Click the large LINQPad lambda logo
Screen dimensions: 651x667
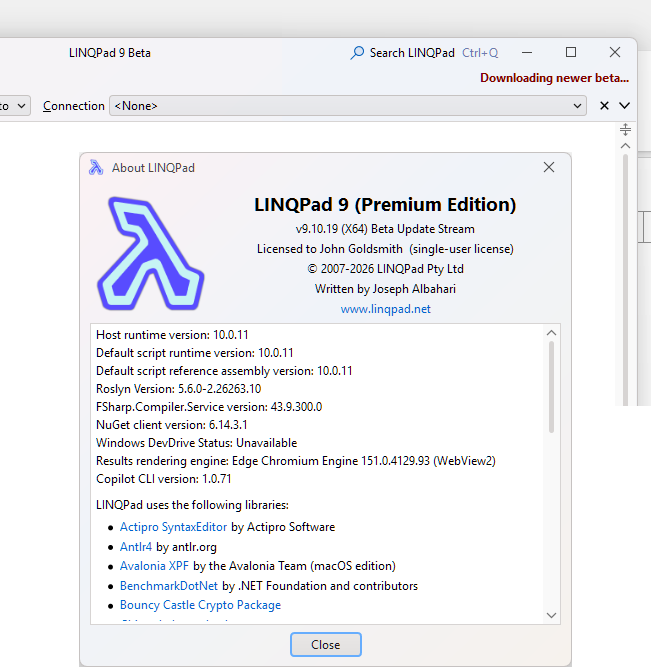[x=150, y=253]
